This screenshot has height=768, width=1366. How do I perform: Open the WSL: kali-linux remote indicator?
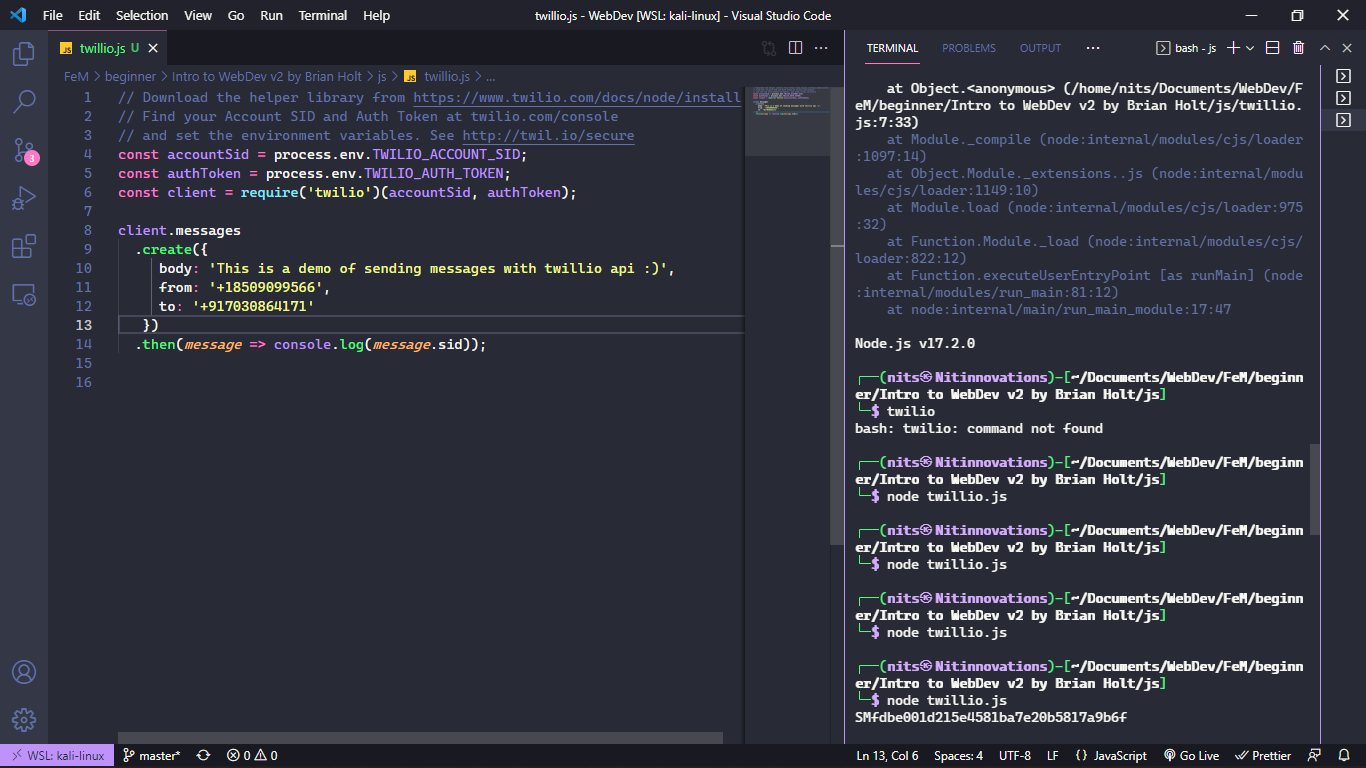point(57,756)
